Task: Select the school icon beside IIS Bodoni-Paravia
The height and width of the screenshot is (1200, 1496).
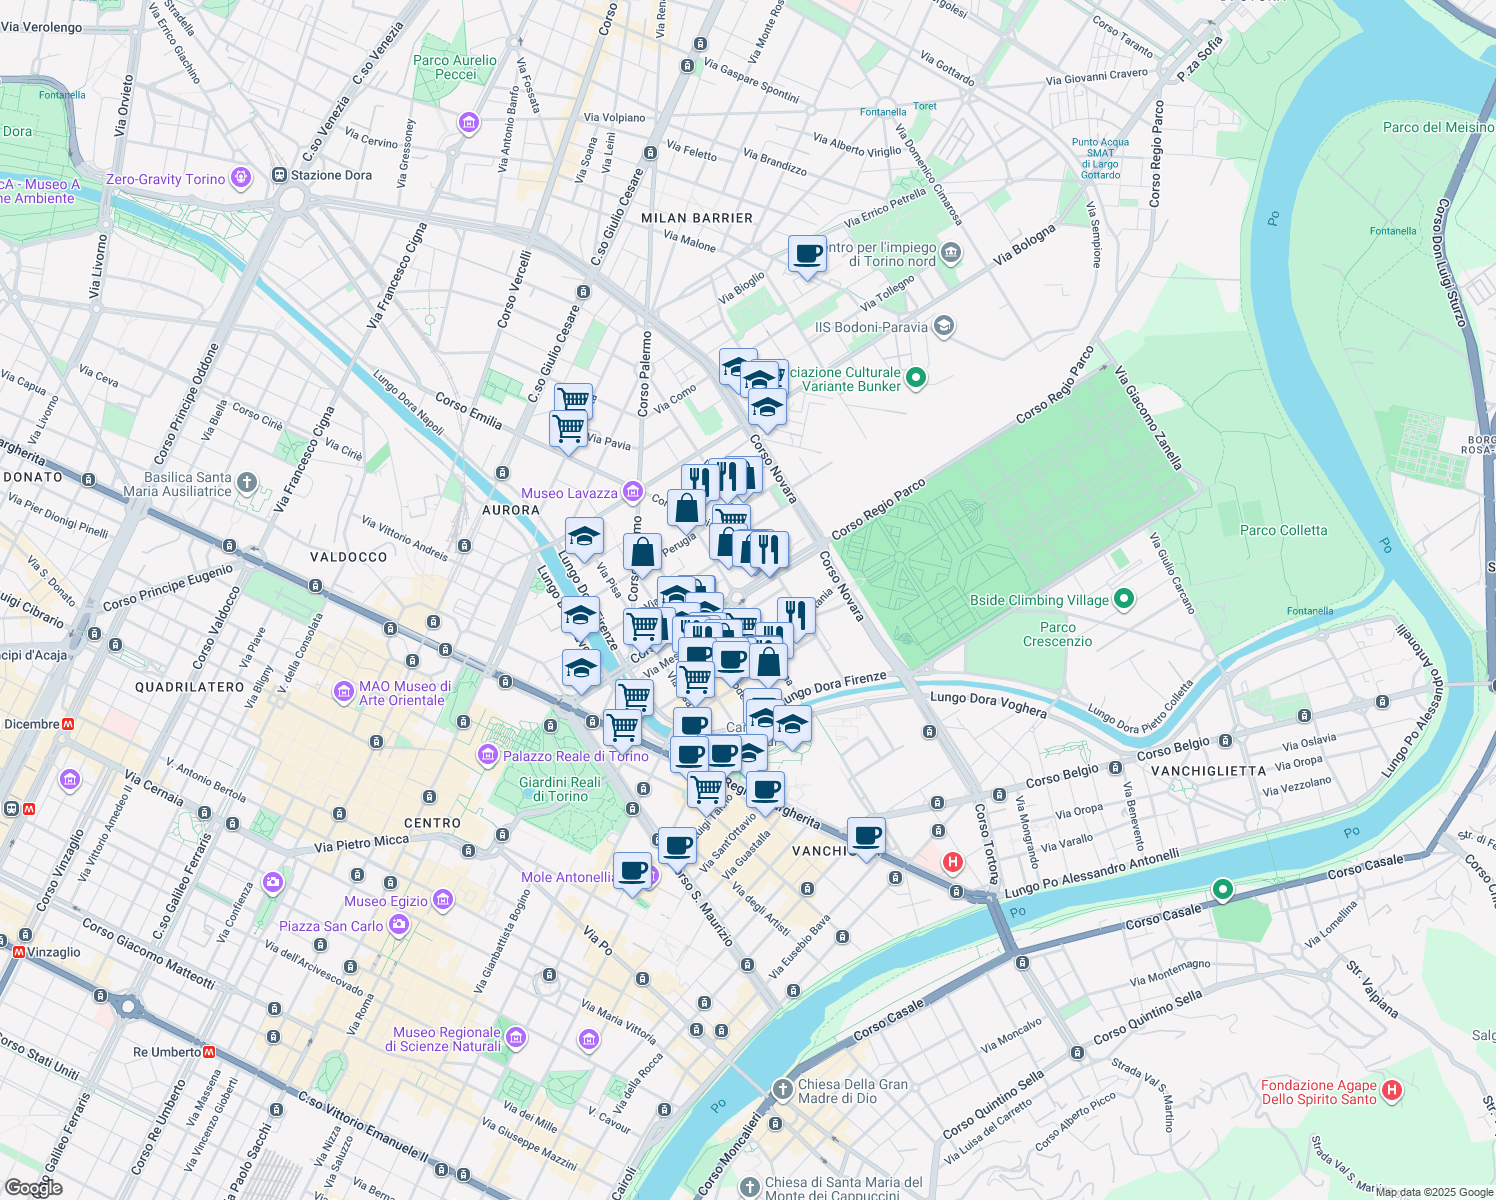Action: tap(943, 327)
